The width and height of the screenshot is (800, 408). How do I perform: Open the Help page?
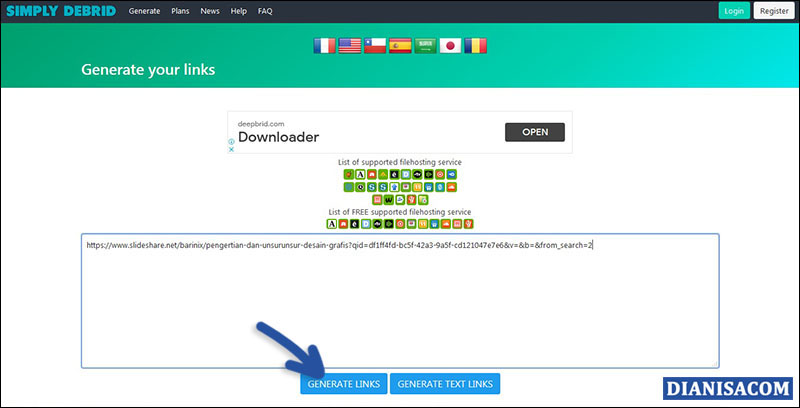pyautogui.click(x=239, y=10)
